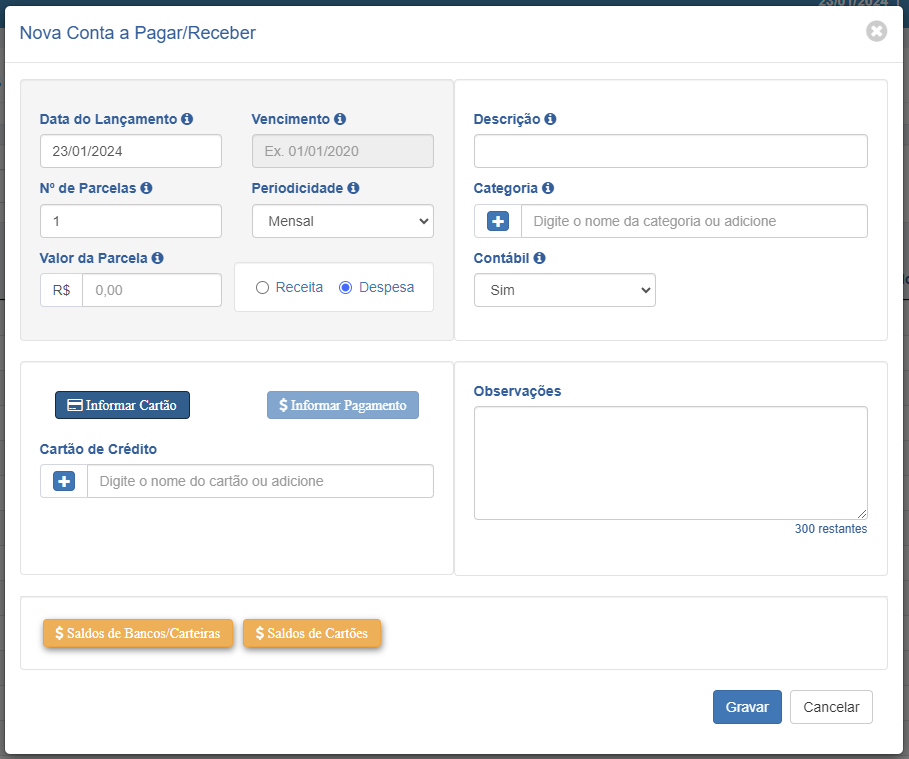Image resolution: width=909 pixels, height=759 pixels.
Task: Click the info icon next to Nº de Parcelas
Action: pyautogui.click(x=146, y=188)
